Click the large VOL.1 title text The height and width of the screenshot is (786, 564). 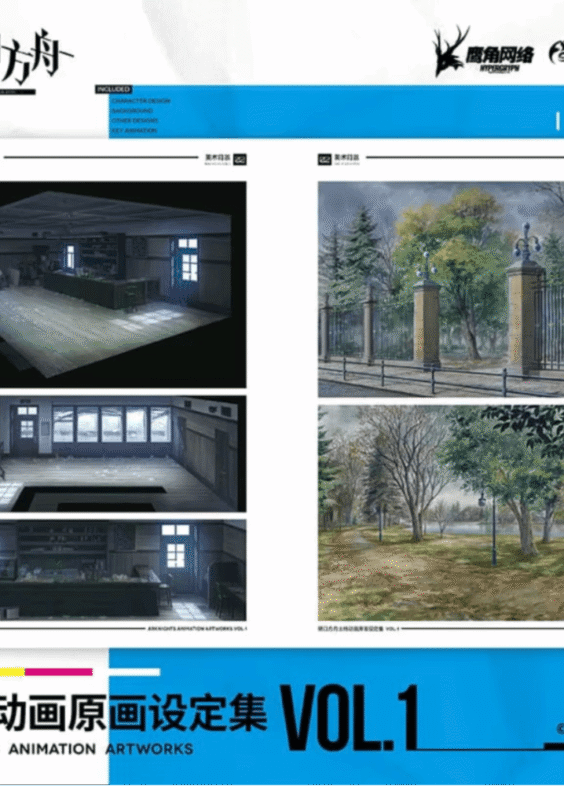pos(349,717)
